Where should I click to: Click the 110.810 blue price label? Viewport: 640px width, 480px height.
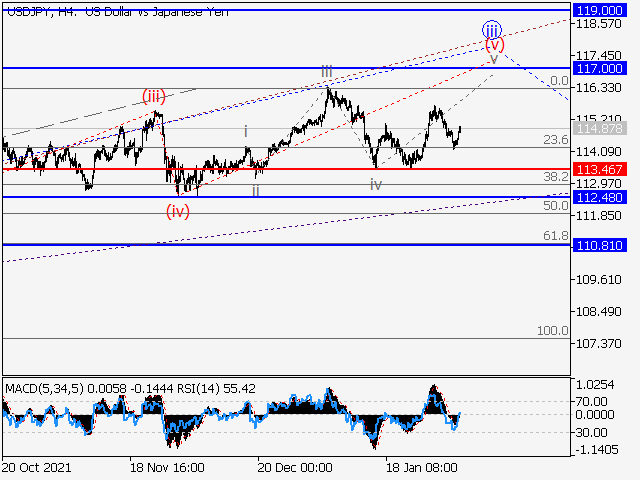click(599, 245)
